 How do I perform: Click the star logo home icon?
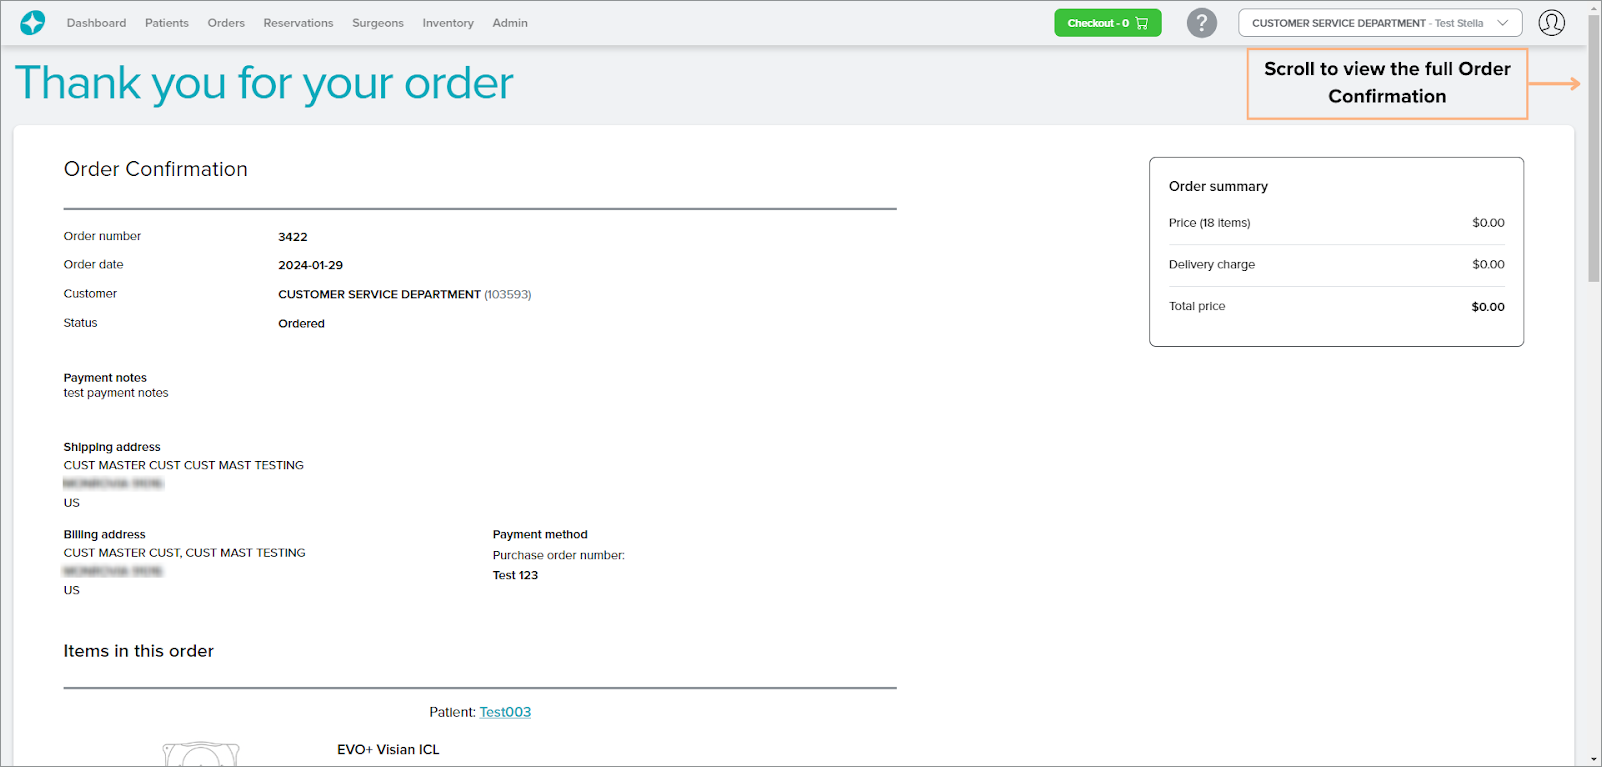tap(32, 22)
